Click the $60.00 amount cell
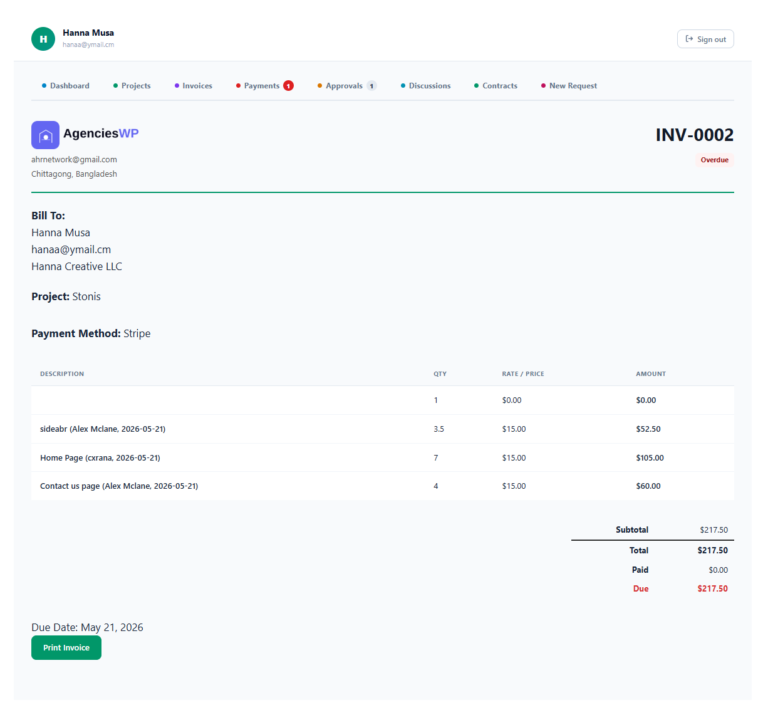 click(648, 486)
